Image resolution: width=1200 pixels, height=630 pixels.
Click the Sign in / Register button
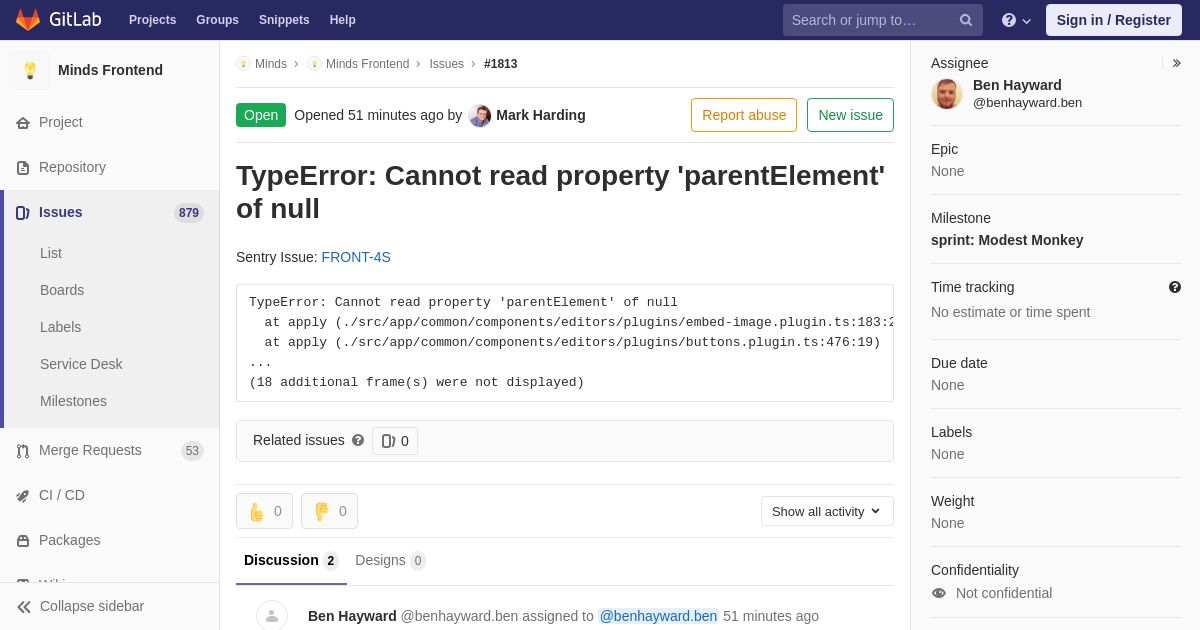(x=1114, y=20)
